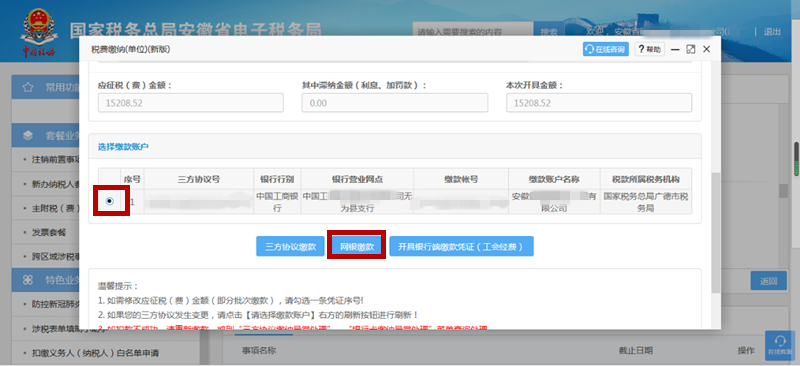Click the 其中滞纳金额 field showing 0.00
Screen dimensions: 800x366
tap(395, 103)
